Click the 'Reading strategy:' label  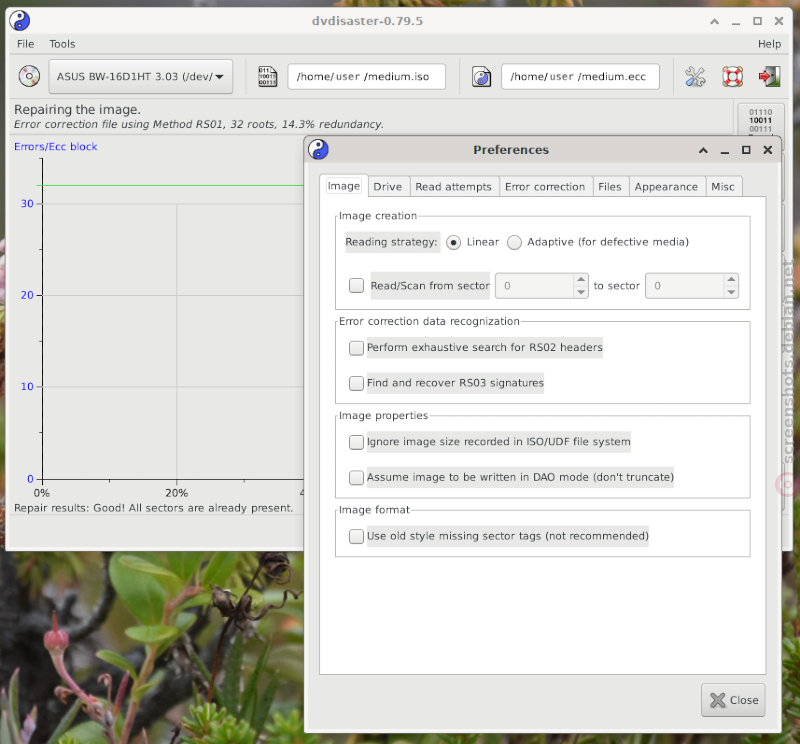point(391,242)
